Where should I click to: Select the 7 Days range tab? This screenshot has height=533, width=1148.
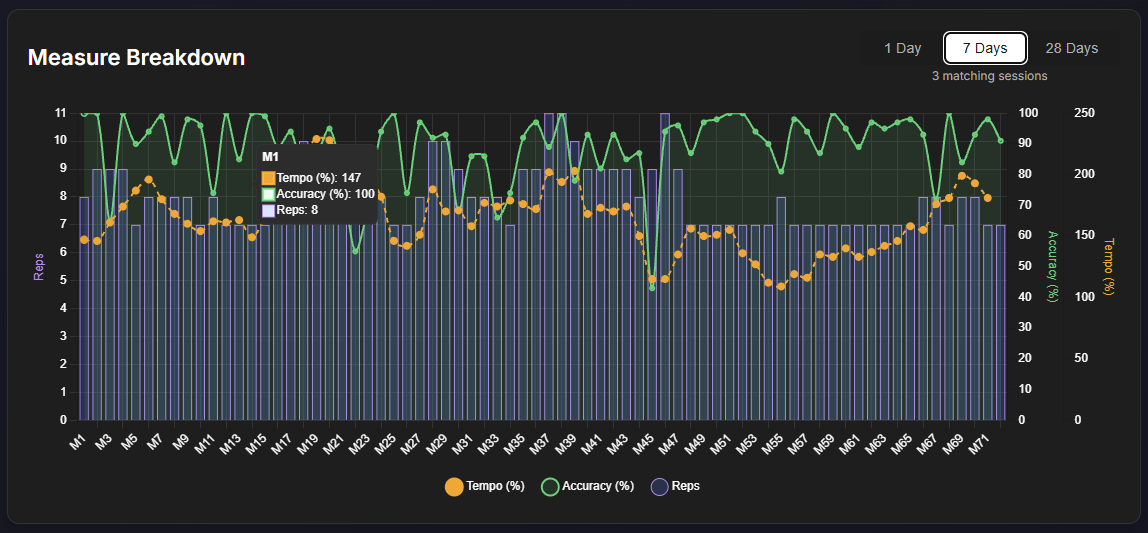985,48
